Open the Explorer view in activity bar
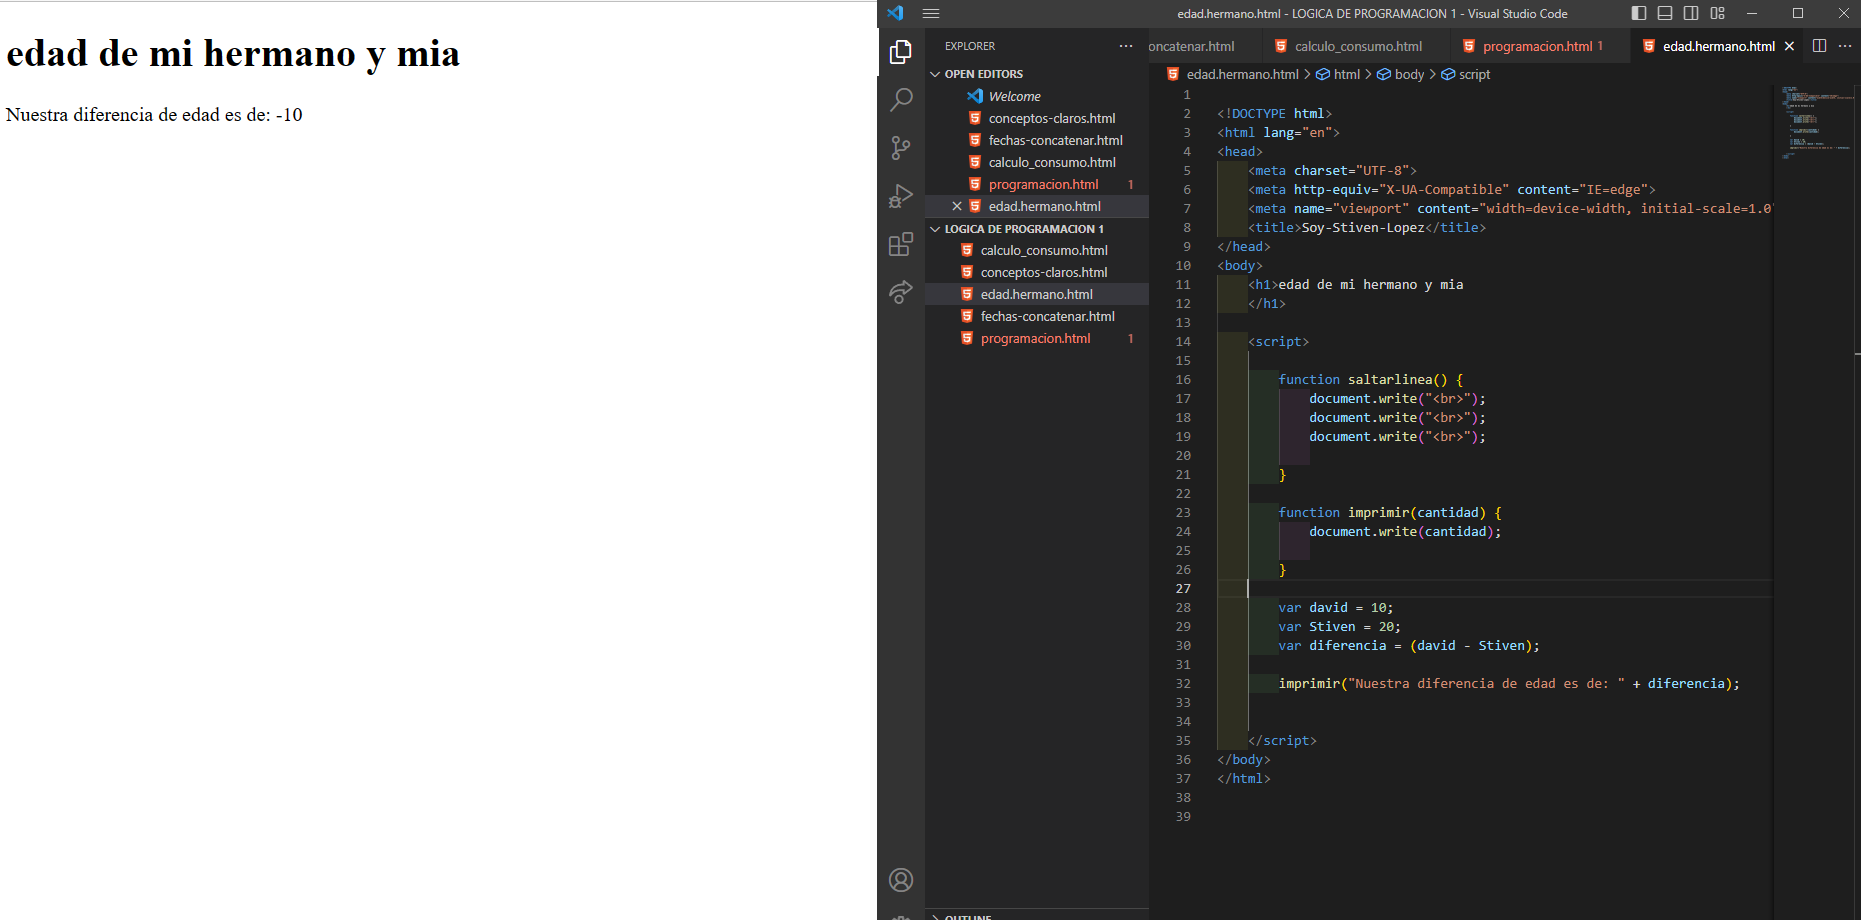The height and width of the screenshot is (920, 1861). (901, 52)
